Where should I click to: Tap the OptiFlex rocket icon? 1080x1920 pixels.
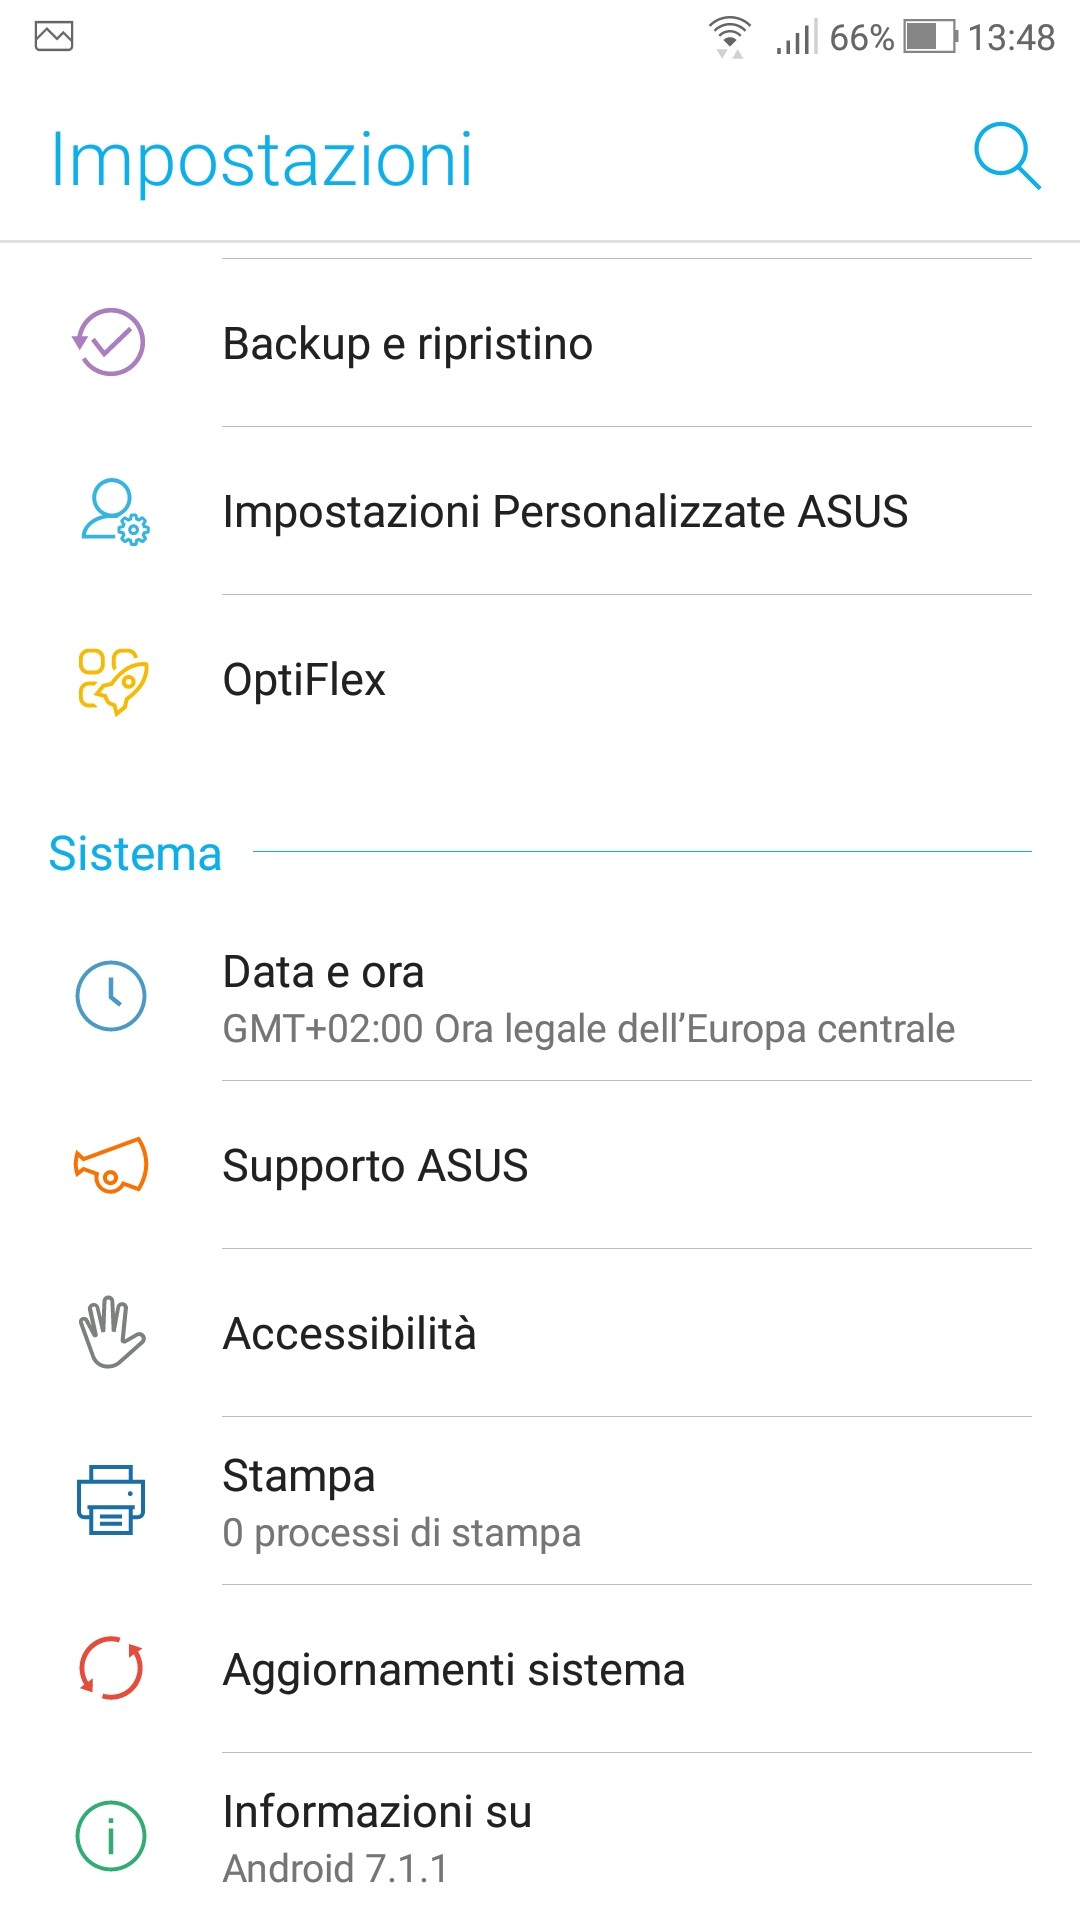(112, 680)
